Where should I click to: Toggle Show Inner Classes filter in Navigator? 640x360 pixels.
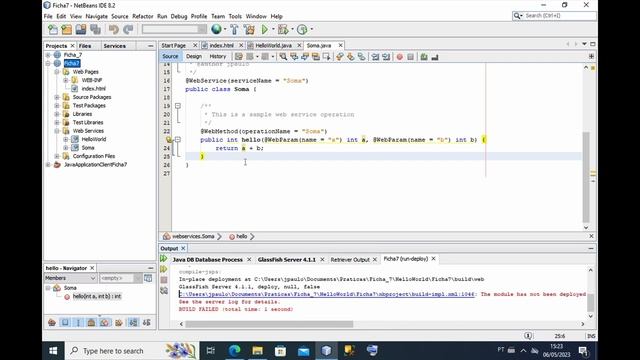104,322
